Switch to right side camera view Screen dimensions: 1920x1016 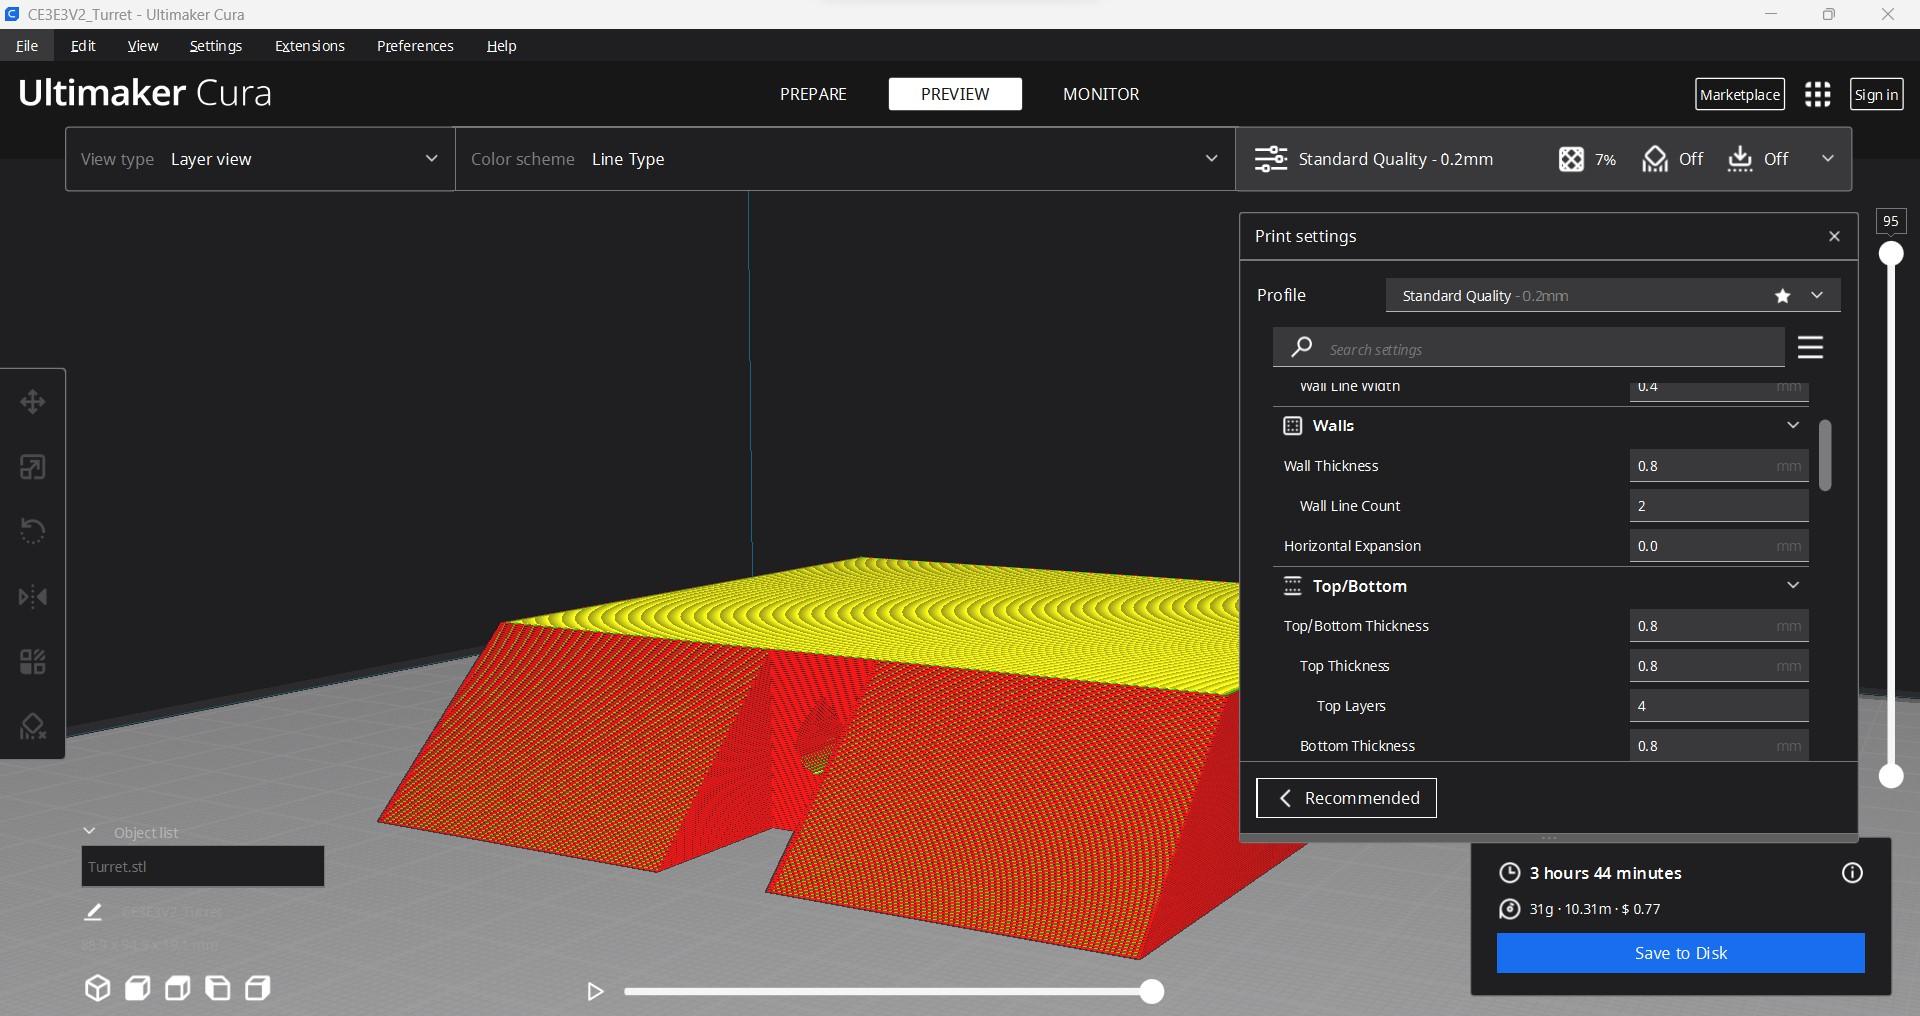pos(257,989)
